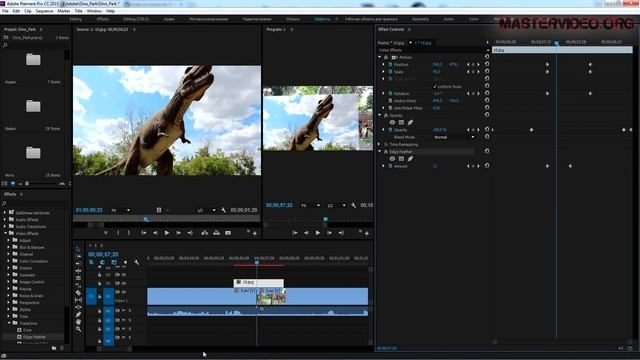Collapse the Video Effects folder
Viewport: 640px width, 360px height.
(x=6, y=233)
